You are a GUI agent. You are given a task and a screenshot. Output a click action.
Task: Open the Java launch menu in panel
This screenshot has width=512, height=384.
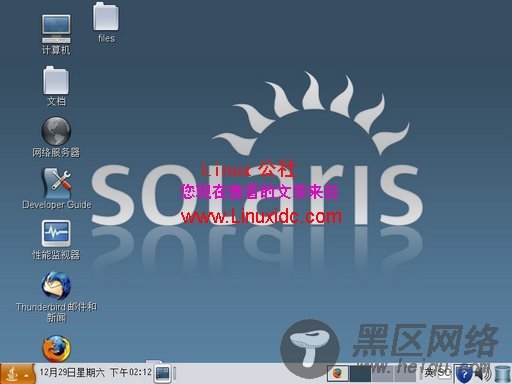(17, 373)
